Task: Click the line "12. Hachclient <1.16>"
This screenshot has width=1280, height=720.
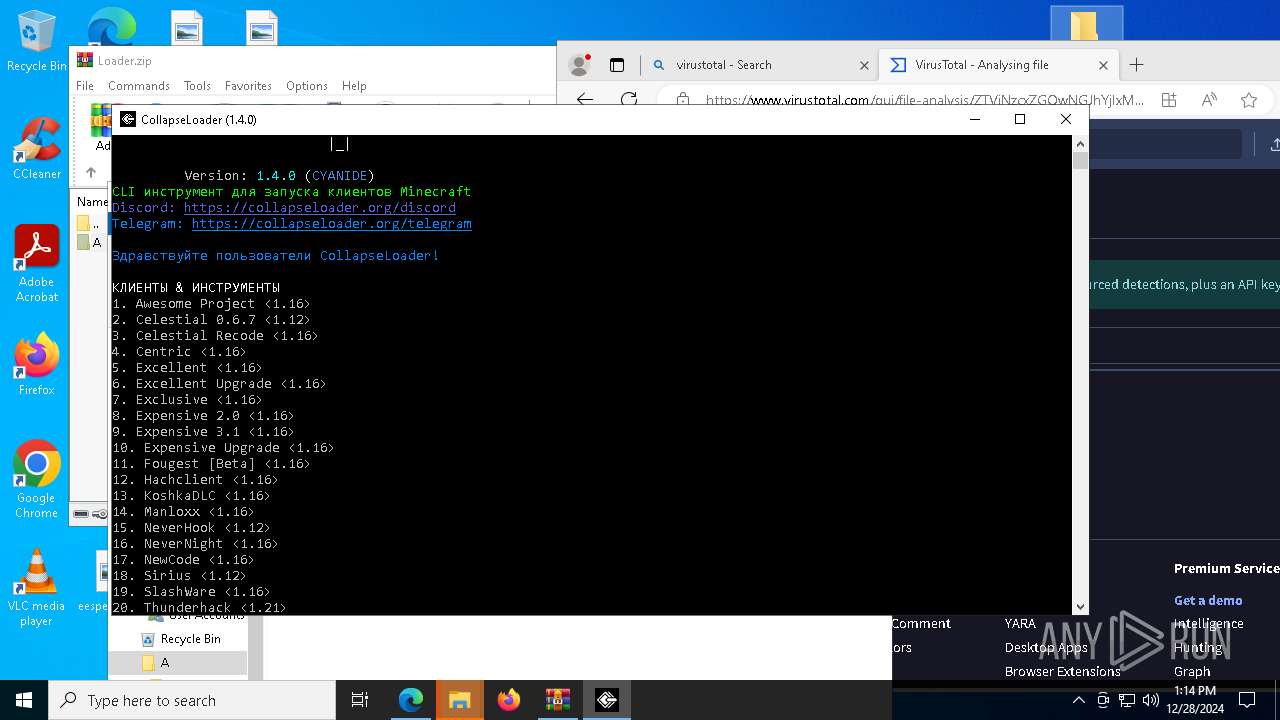Action: 195,480
